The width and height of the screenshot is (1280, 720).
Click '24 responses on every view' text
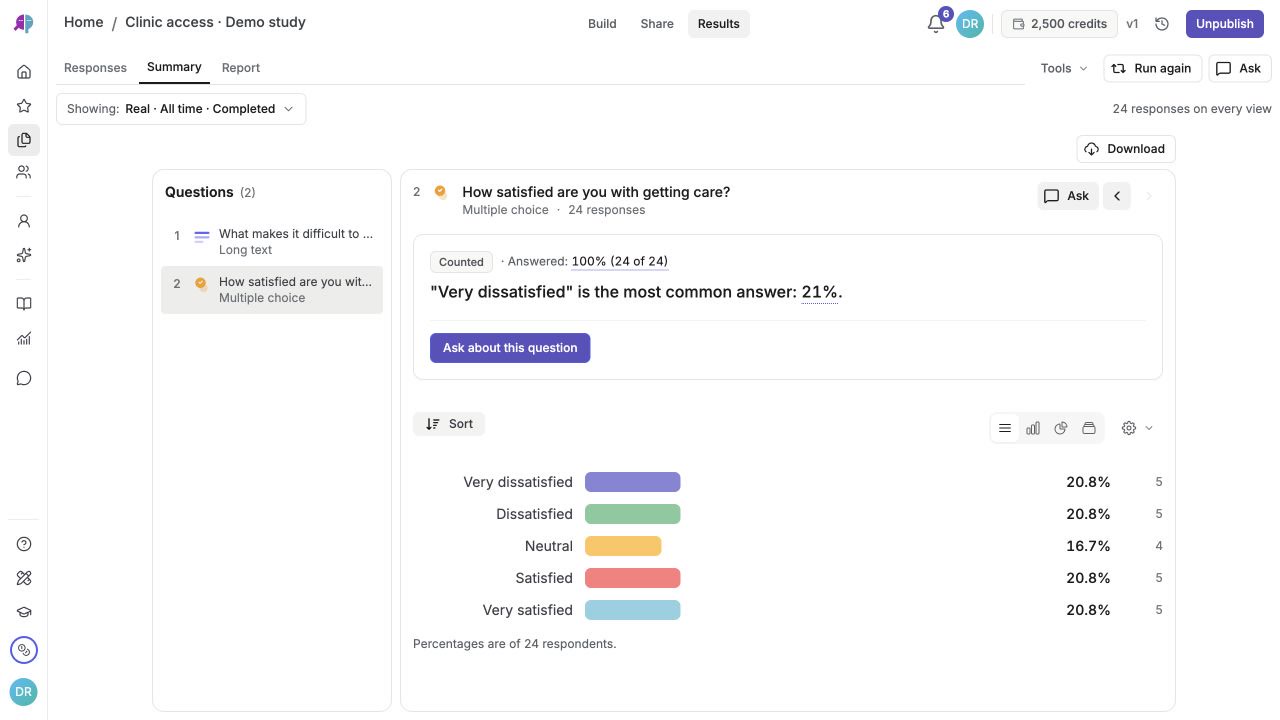point(1192,109)
